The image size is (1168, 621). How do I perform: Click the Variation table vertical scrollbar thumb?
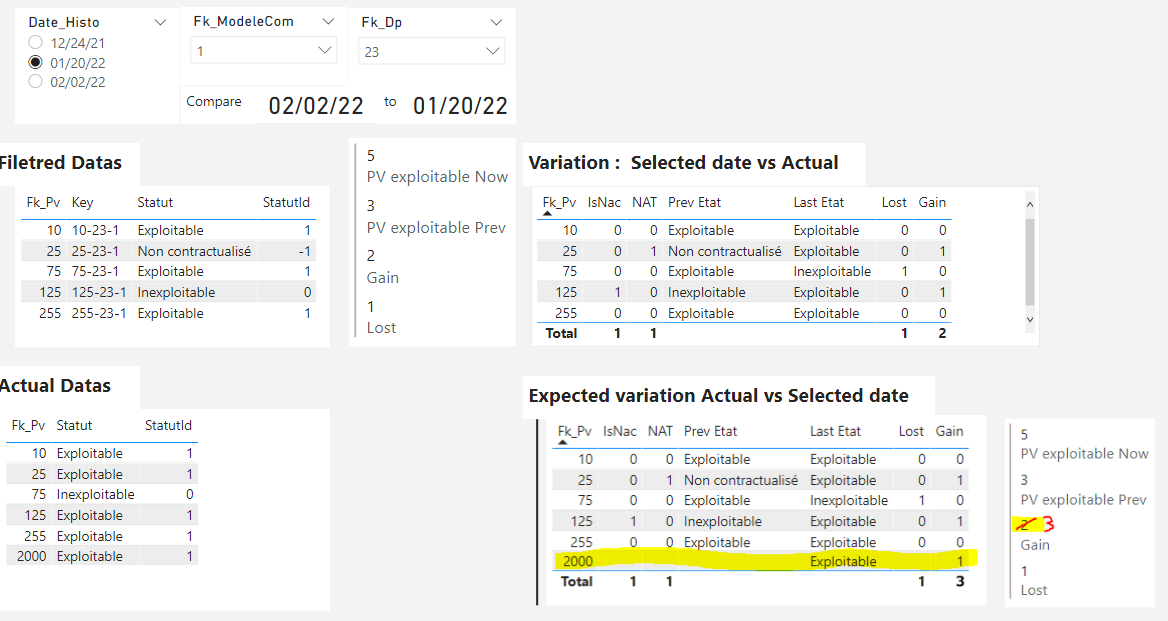[1030, 262]
